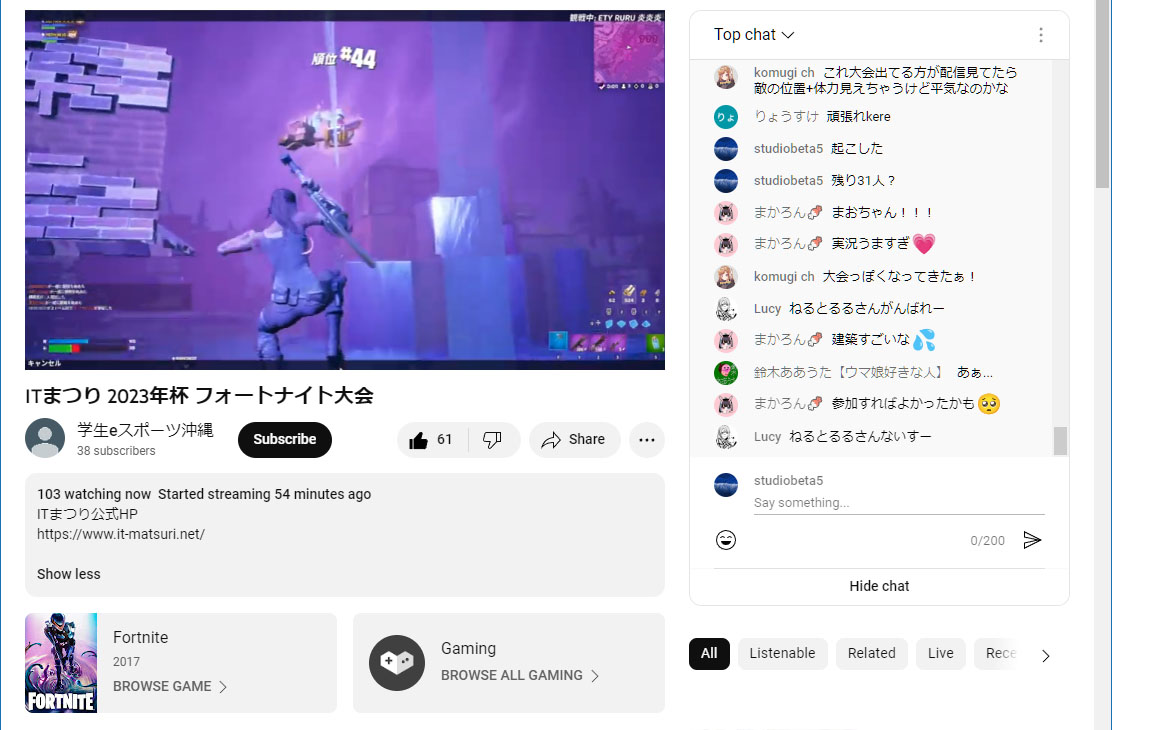The height and width of the screenshot is (730, 1152).
Task: Open Lucy avatar on ないすー message
Action: click(x=726, y=436)
